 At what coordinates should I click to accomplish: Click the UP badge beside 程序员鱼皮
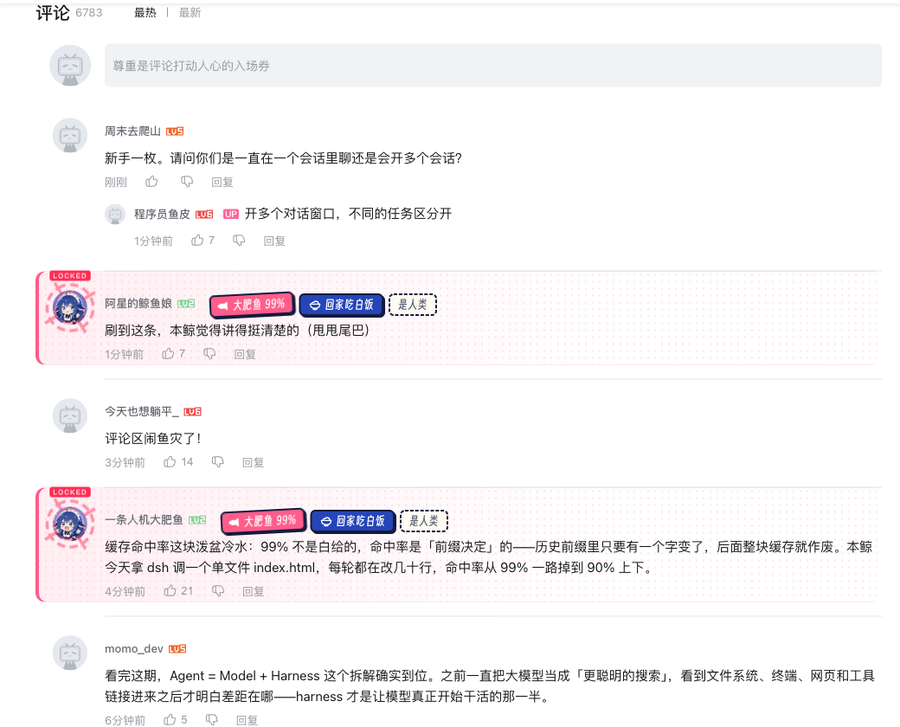pyautogui.click(x=231, y=214)
